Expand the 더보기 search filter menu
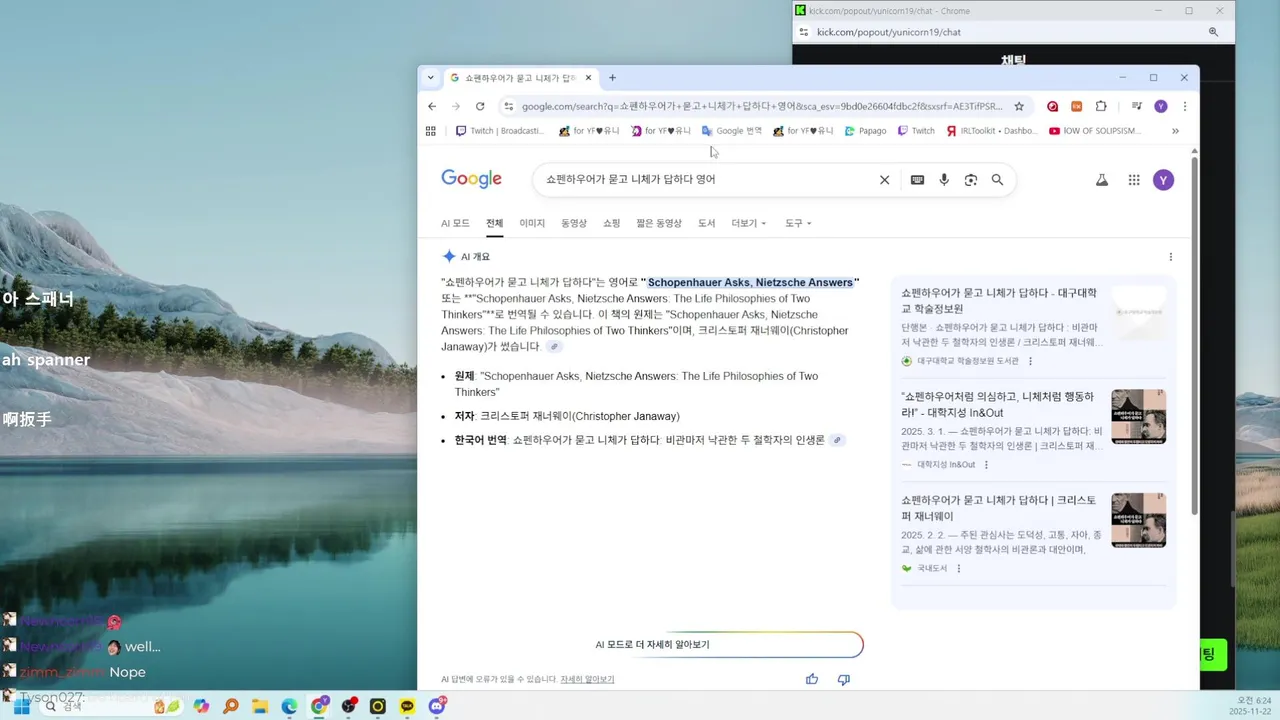This screenshot has height=720, width=1280. pyautogui.click(x=749, y=223)
